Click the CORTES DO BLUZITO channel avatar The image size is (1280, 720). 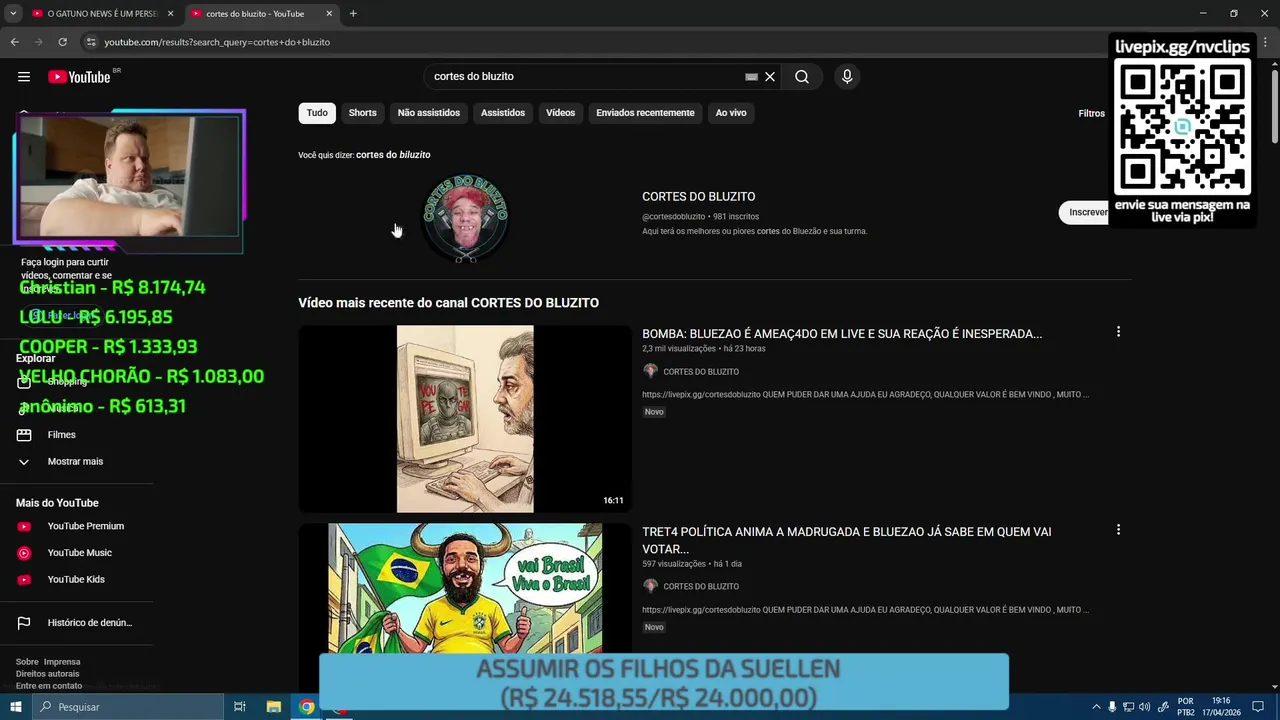pos(465,217)
